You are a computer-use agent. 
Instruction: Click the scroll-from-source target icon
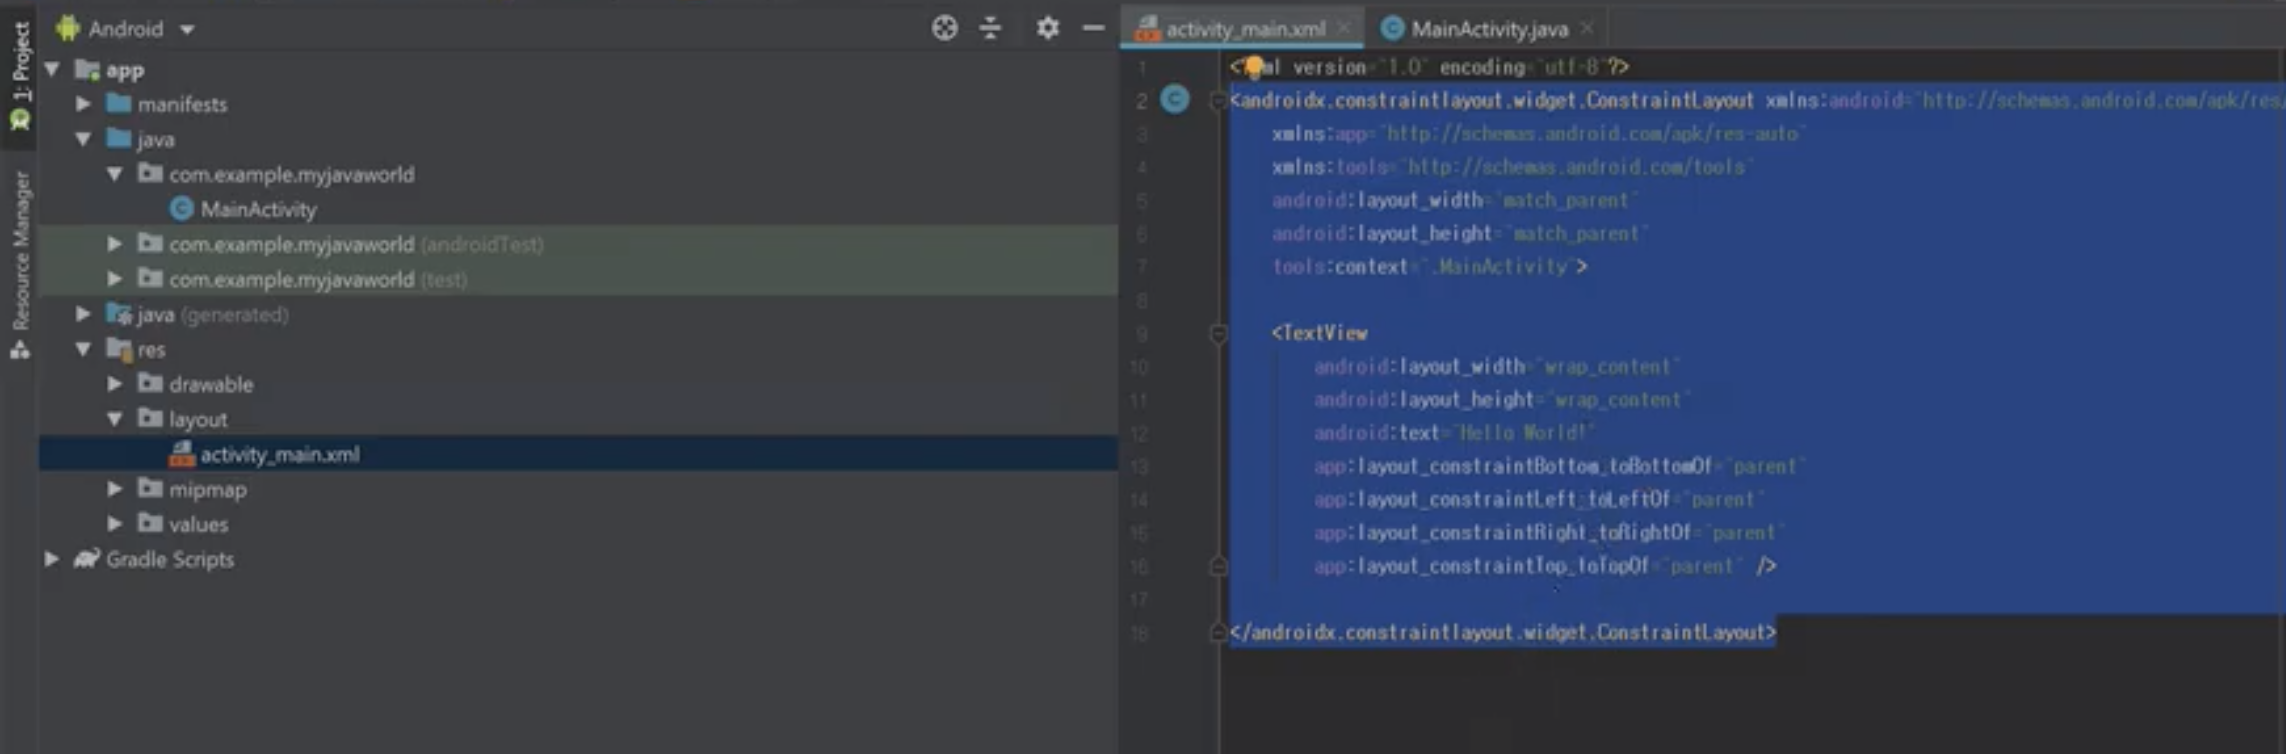click(x=944, y=28)
